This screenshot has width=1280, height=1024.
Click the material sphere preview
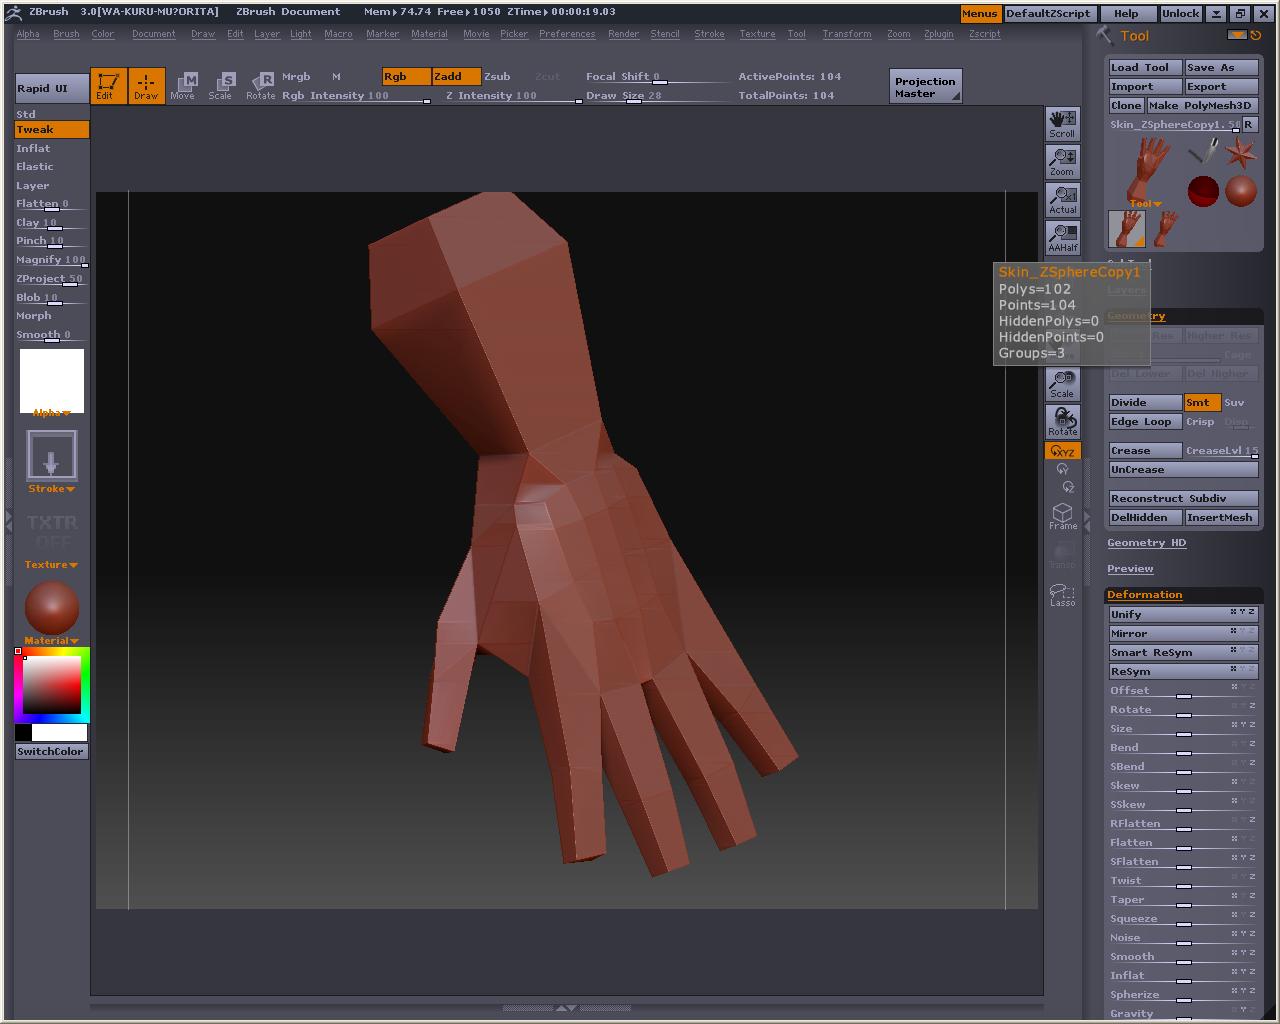click(x=51, y=608)
